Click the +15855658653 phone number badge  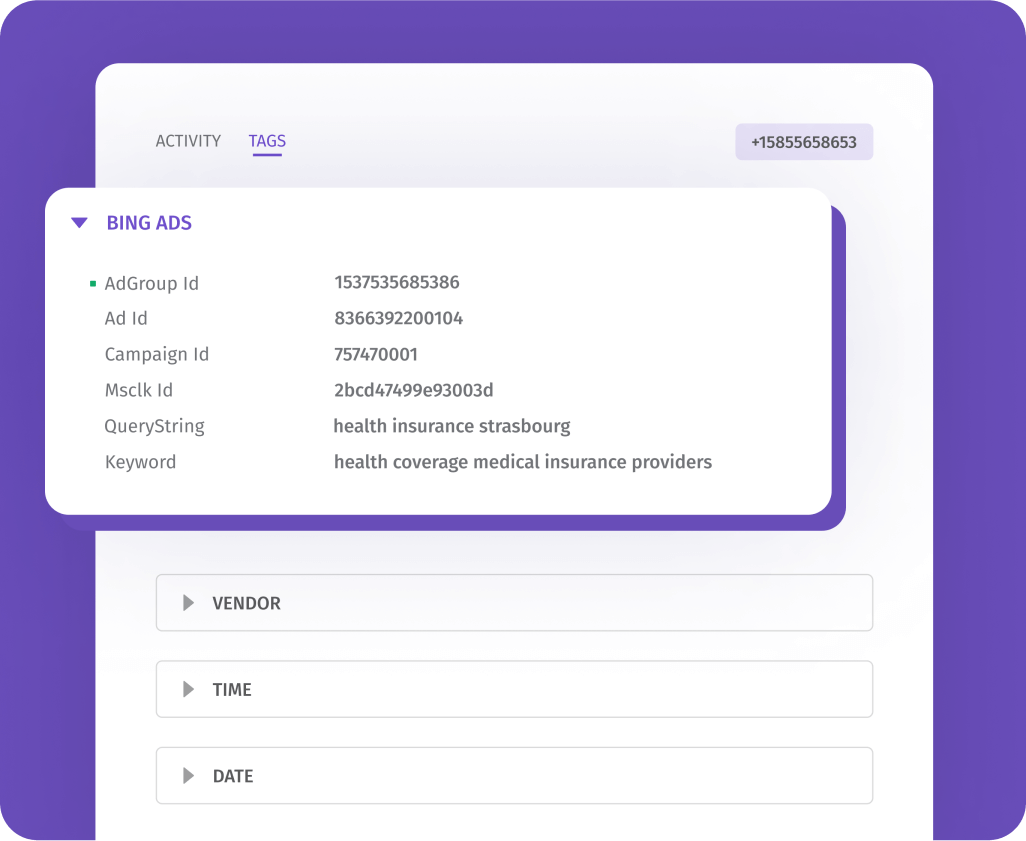tap(804, 142)
